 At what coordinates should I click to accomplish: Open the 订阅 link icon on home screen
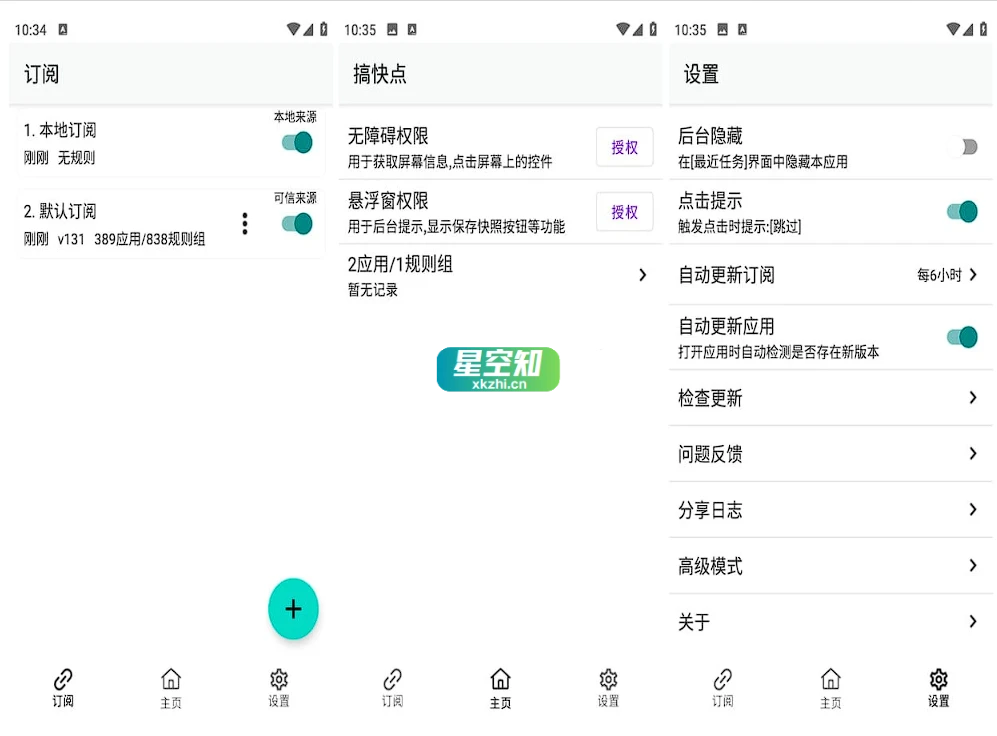pos(392,687)
